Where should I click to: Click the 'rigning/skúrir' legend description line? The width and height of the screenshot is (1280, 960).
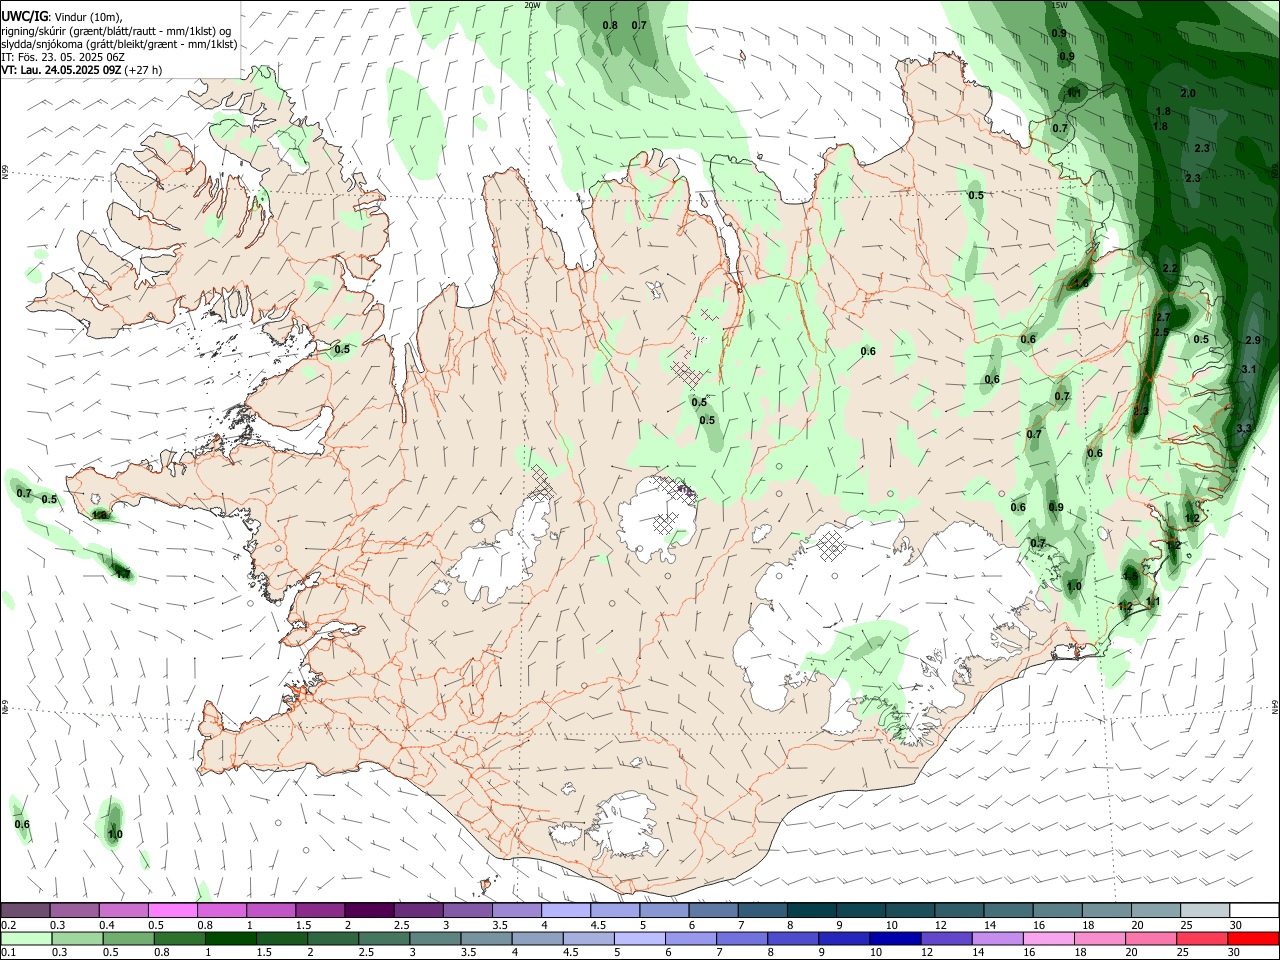(x=116, y=31)
